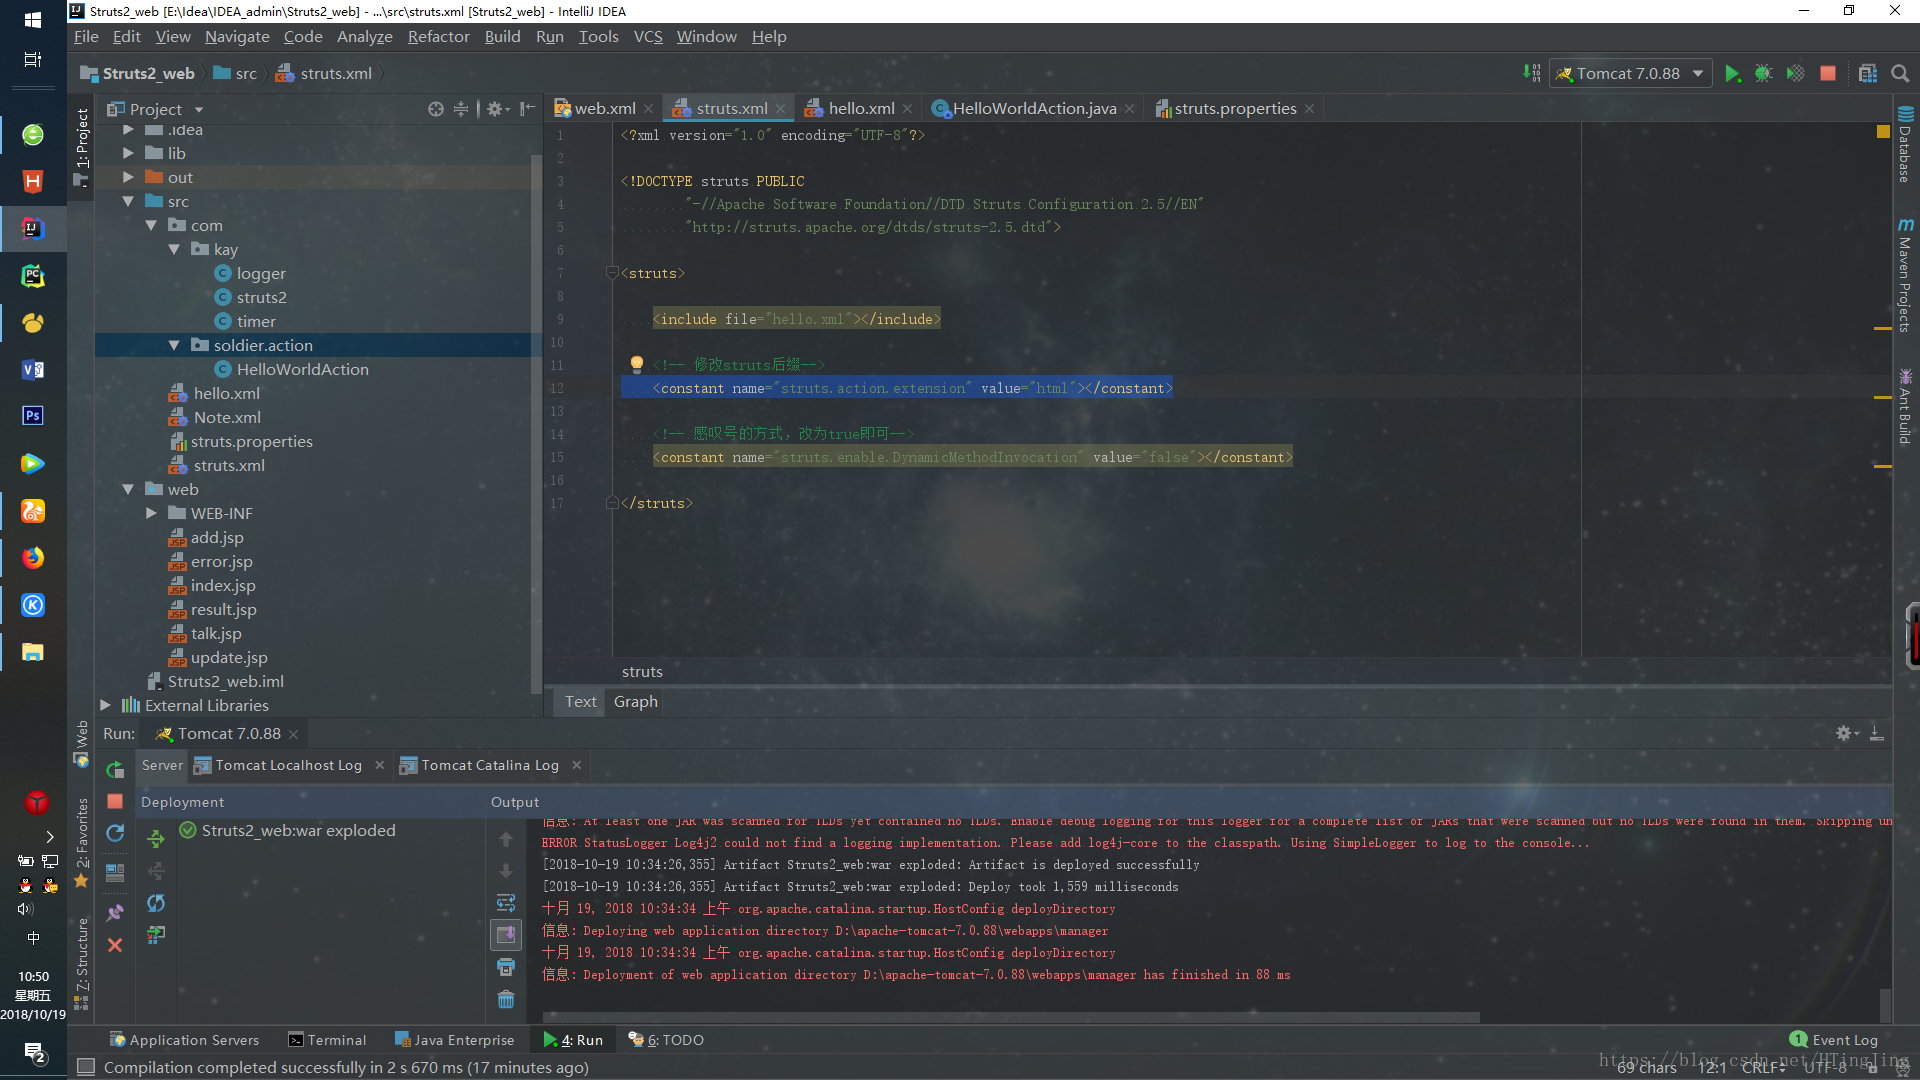Open the Terminal tool window

[328, 1040]
